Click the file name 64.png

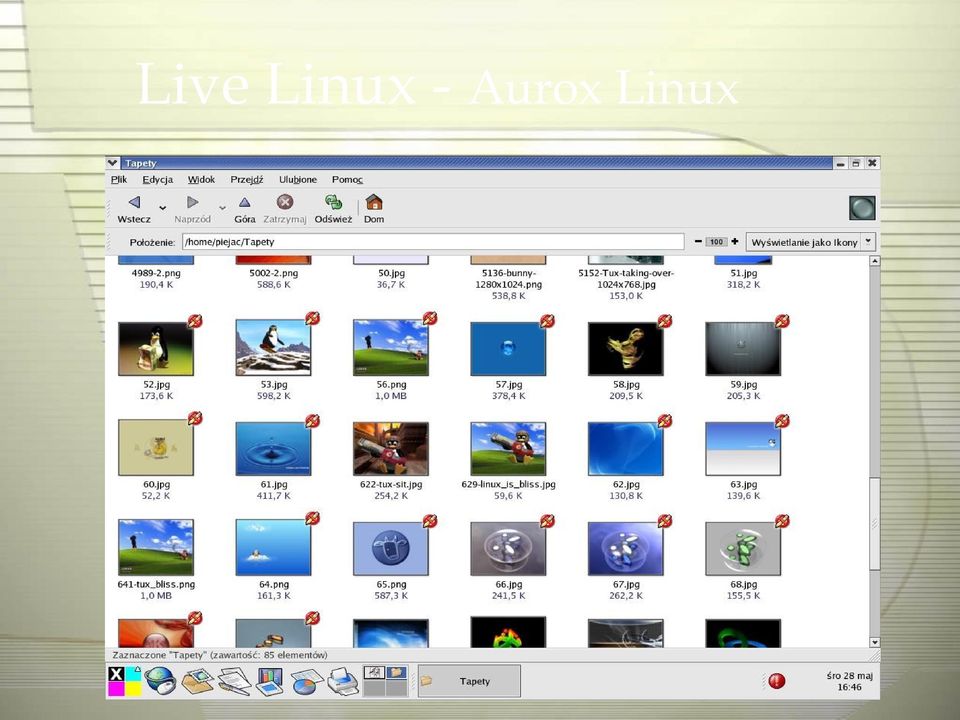(274, 584)
